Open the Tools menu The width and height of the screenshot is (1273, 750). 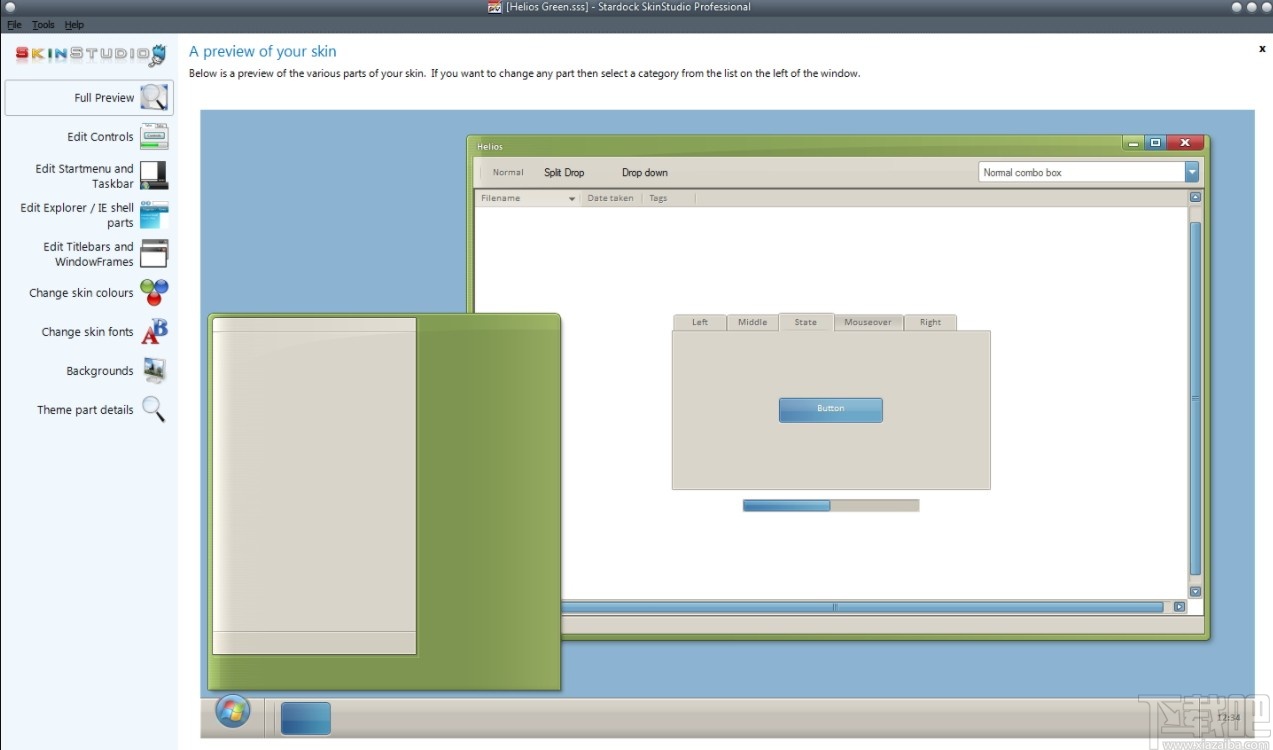coord(42,24)
